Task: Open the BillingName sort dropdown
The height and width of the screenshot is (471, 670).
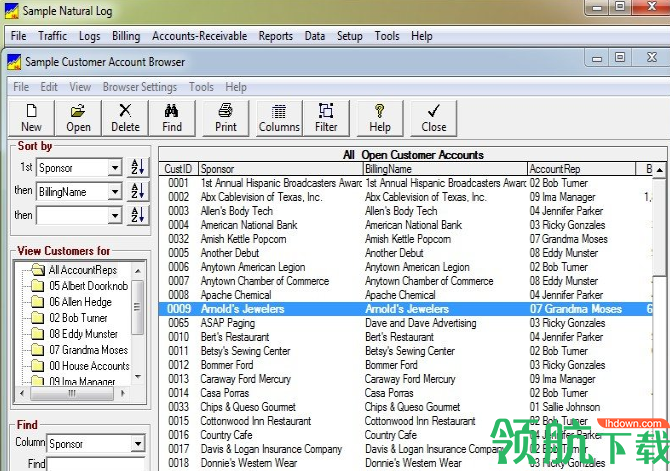Action: (x=115, y=191)
